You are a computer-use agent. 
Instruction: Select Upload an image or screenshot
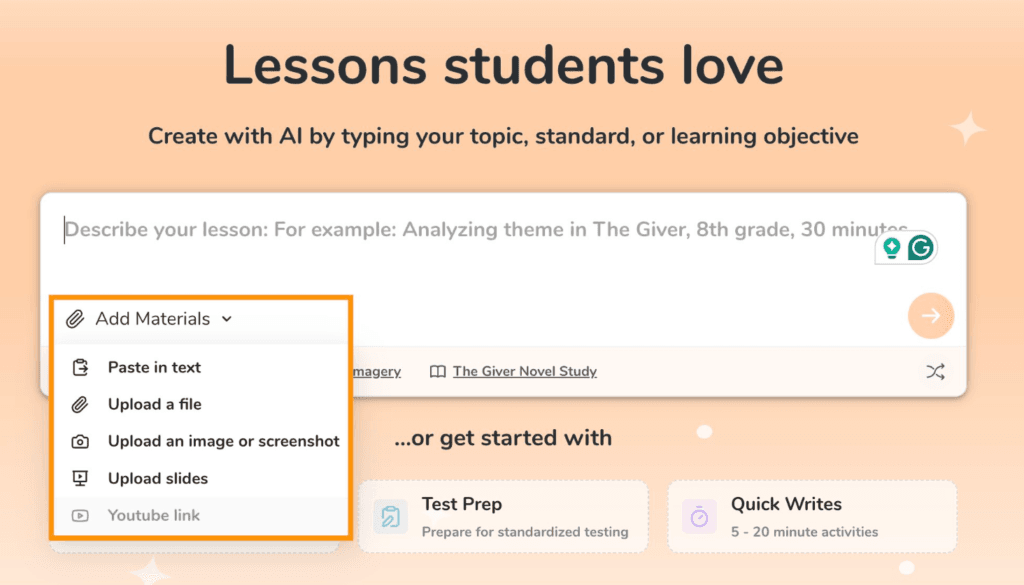coord(223,441)
